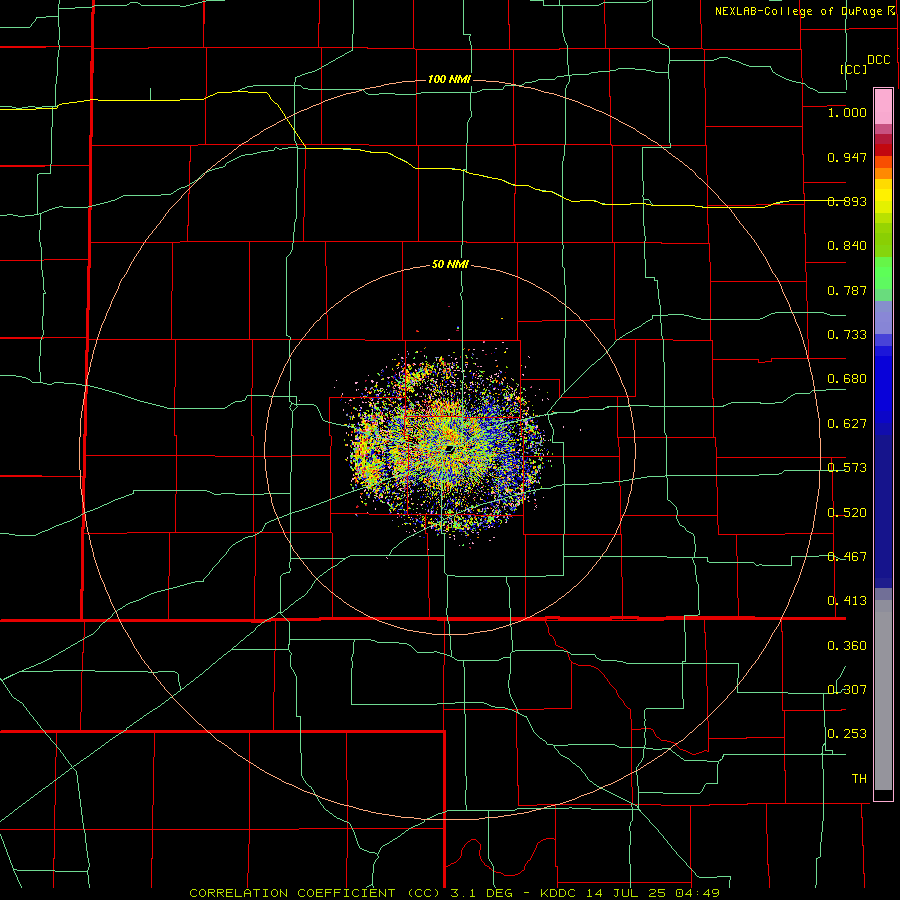
Task: Click the 0.680 color scale value
Action: pyautogui.click(x=847, y=379)
